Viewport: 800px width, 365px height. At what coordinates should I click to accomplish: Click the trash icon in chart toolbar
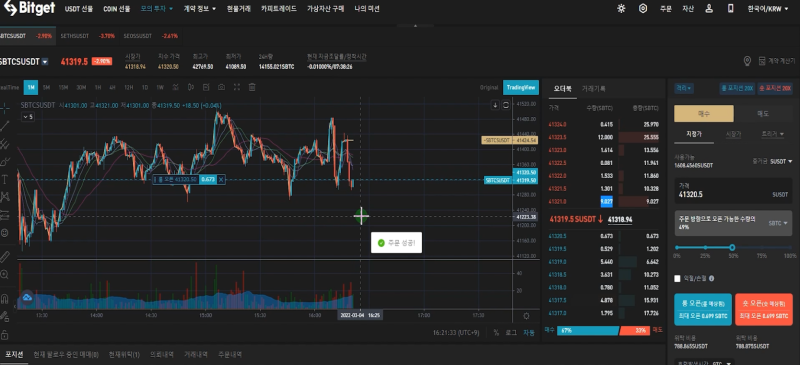pos(252,87)
